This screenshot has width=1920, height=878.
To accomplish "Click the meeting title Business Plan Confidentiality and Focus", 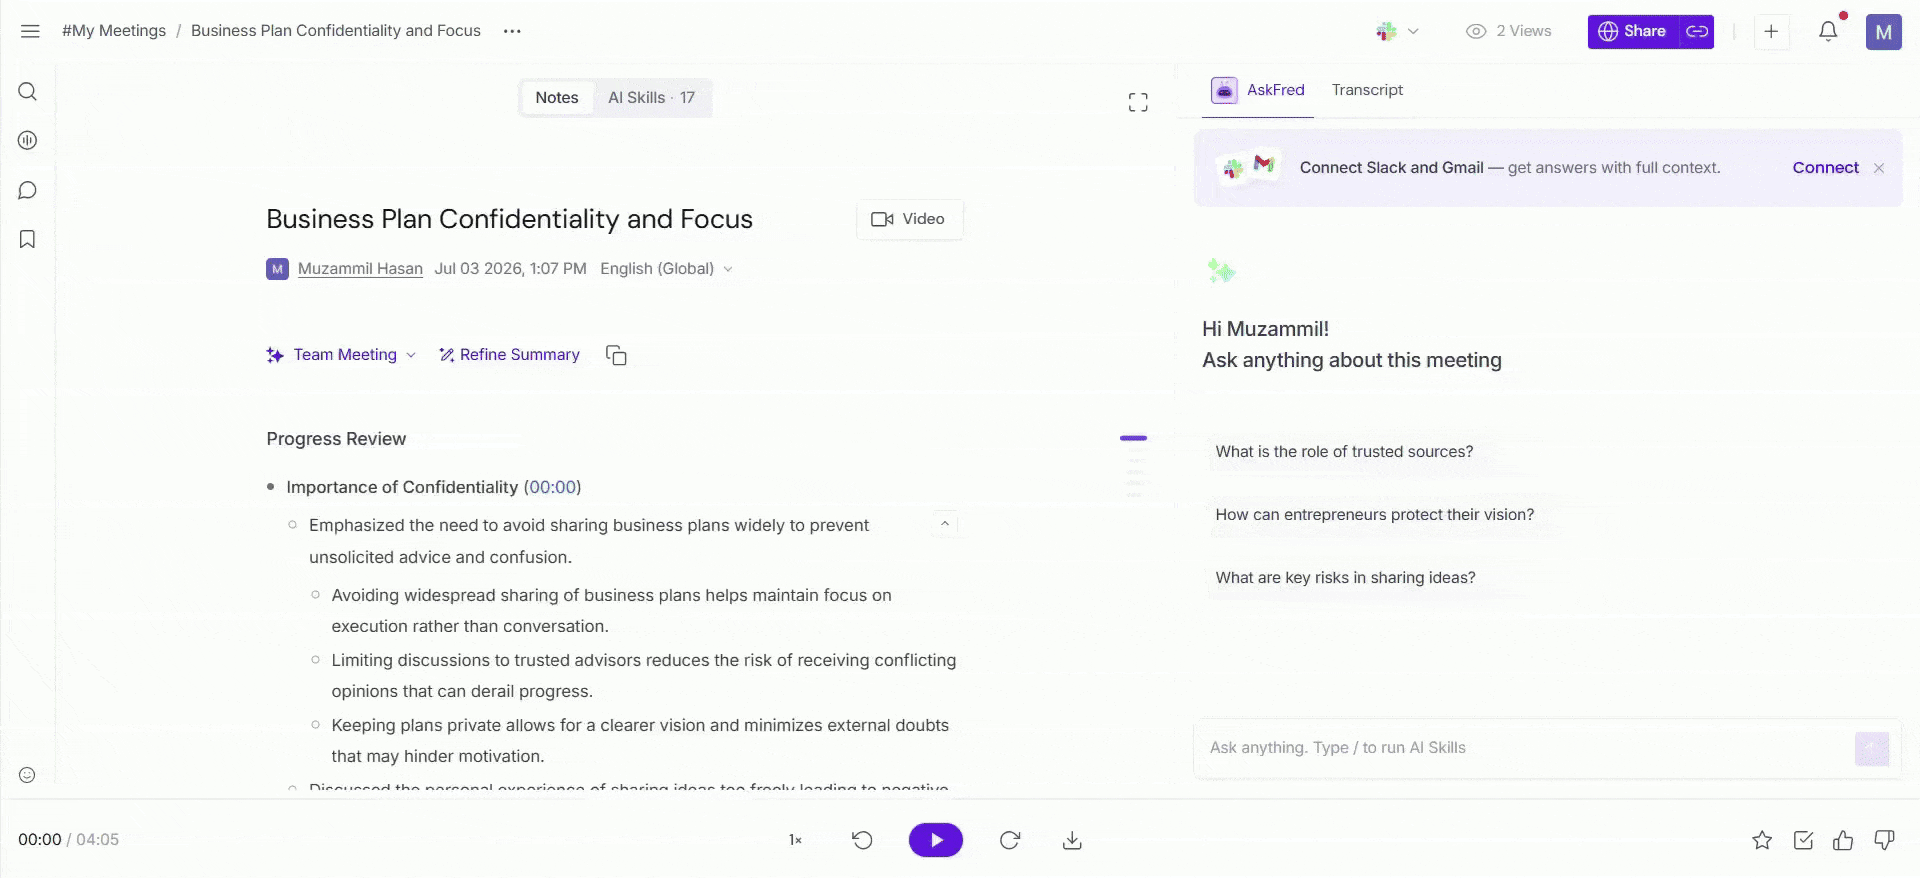I will pos(509,219).
